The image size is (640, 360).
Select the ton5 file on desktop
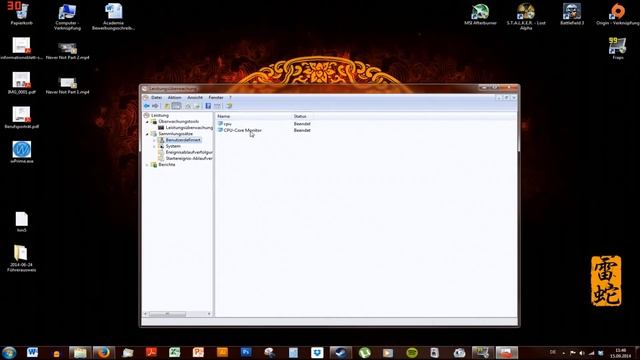click(22, 222)
